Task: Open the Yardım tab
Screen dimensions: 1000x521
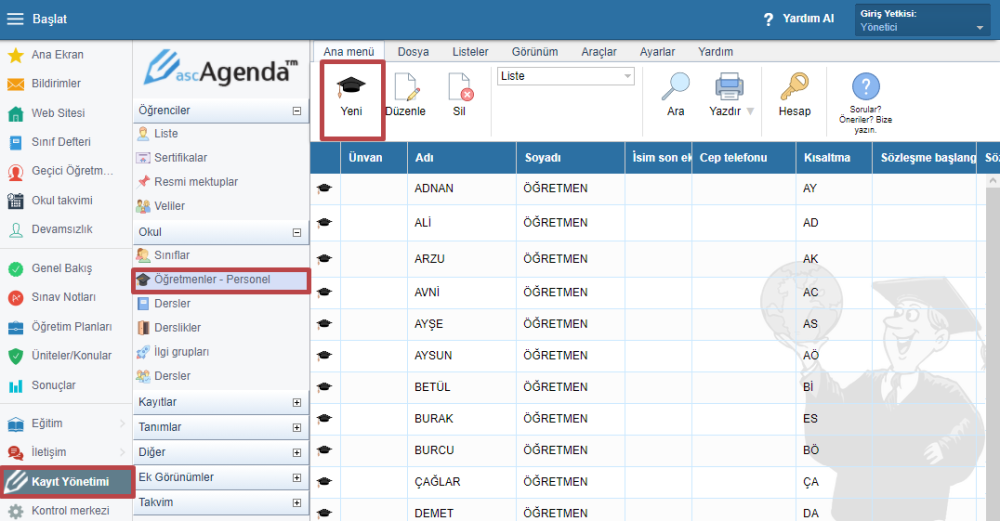Action: click(715, 52)
